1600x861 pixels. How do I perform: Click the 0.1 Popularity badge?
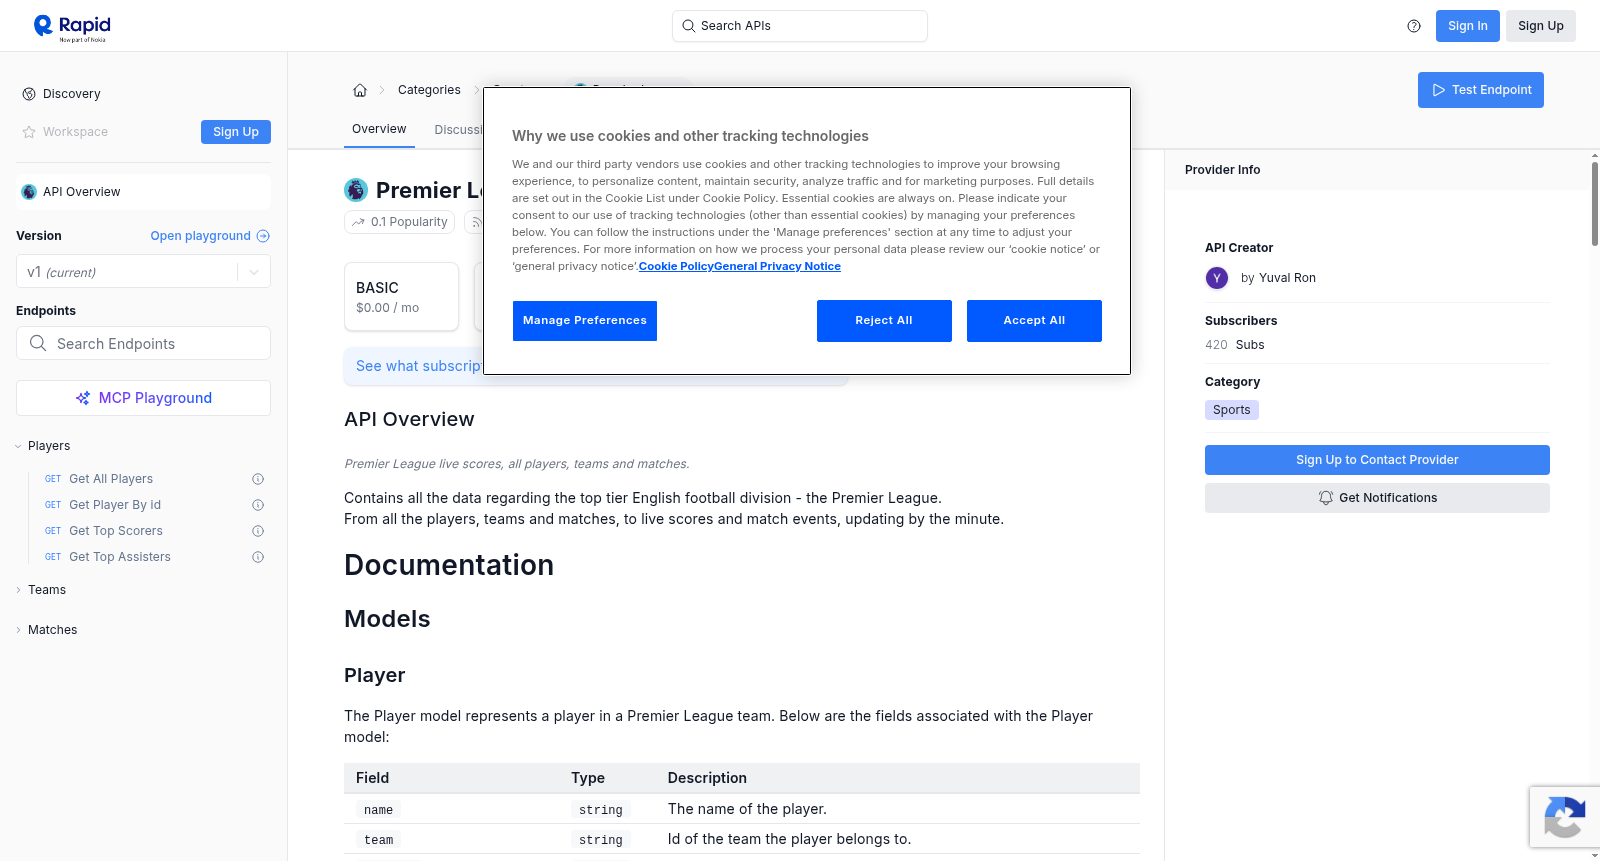(399, 222)
